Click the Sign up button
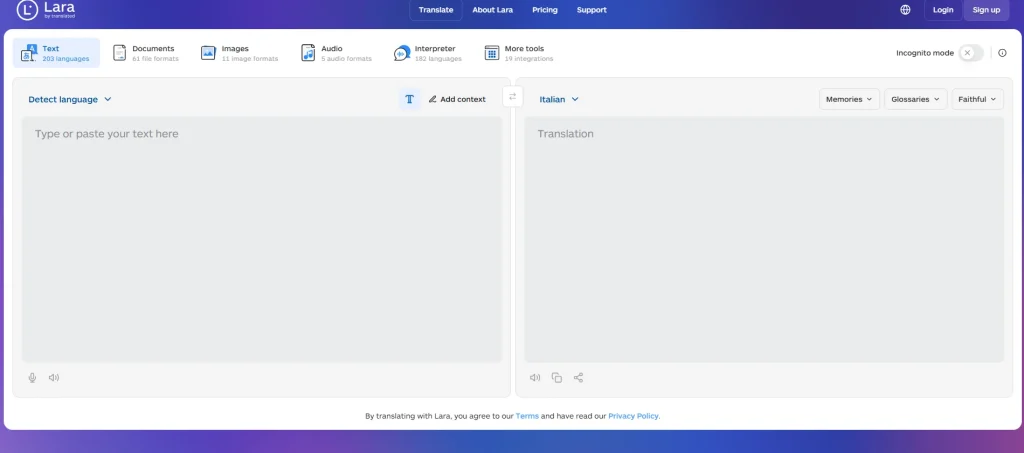Viewport: 1024px width, 453px height. coord(986,10)
